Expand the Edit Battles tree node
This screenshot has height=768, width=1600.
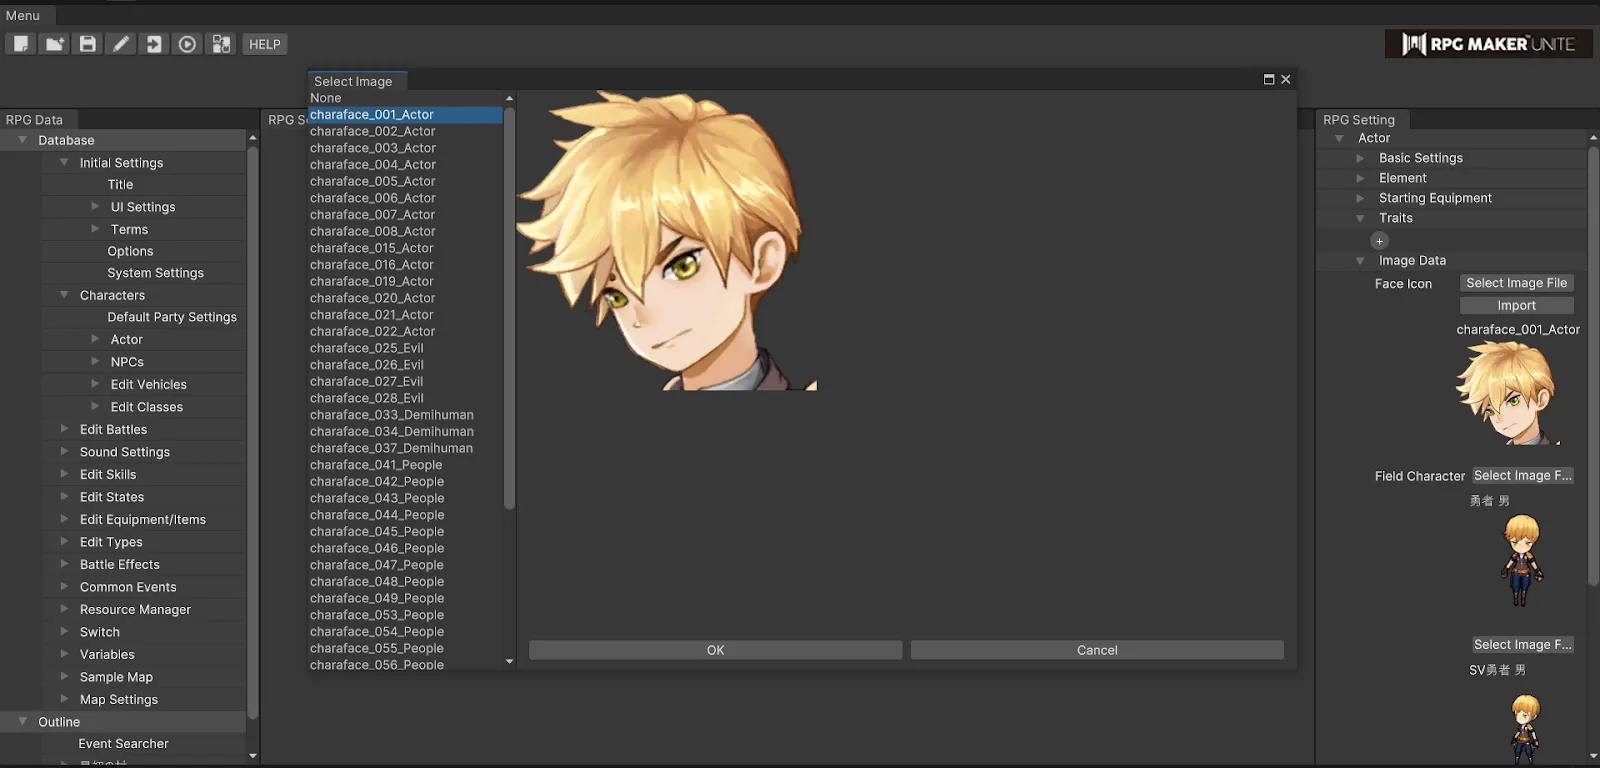tap(65, 429)
